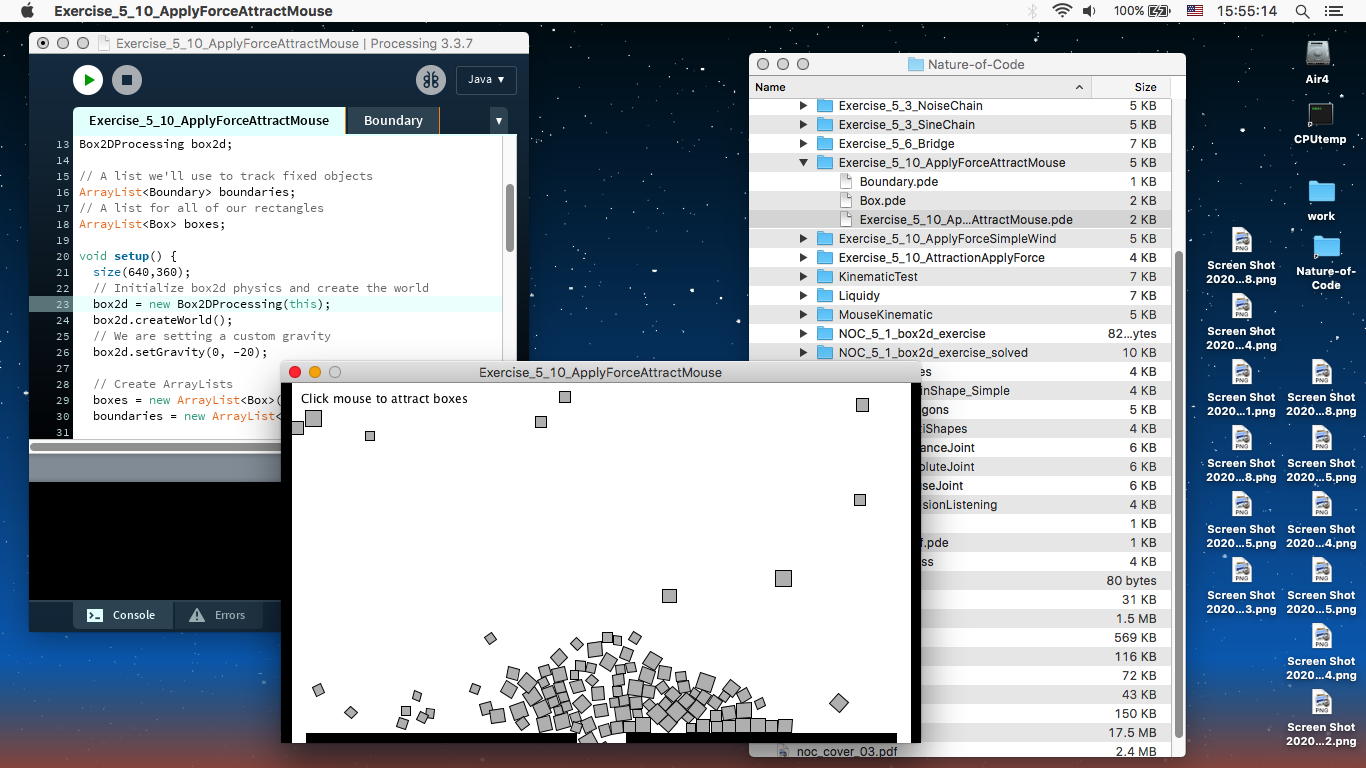Select the KinematicTest folder row
The image size is (1366, 768).
coord(958,277)
